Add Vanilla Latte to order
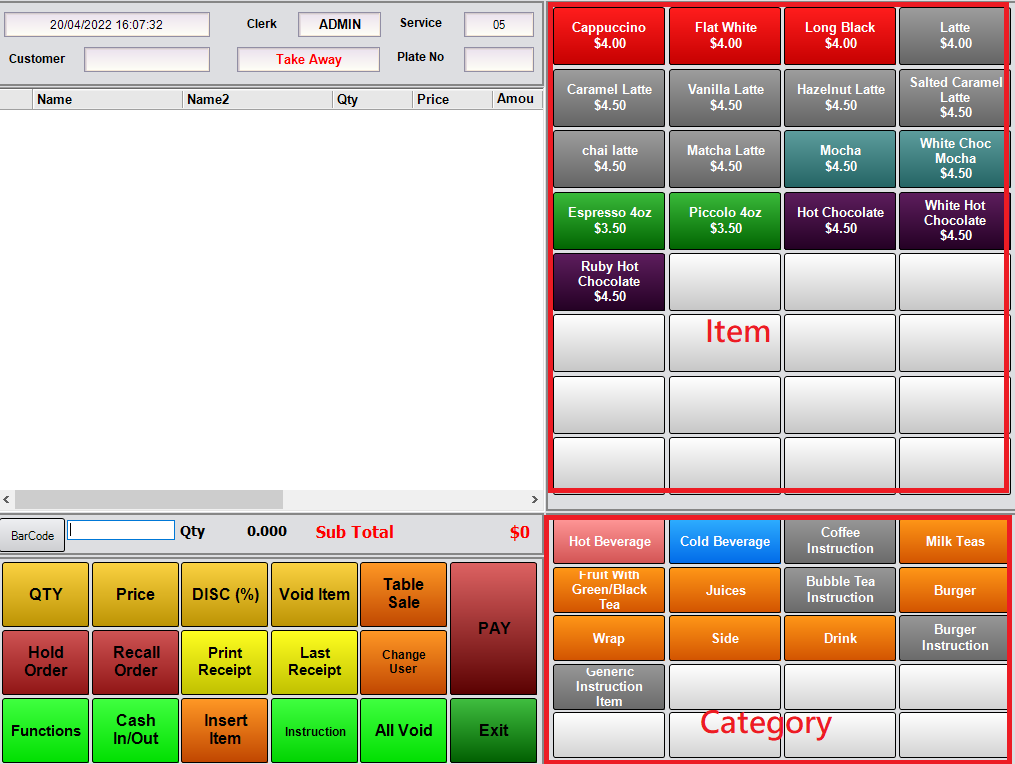Screen dimensions: 1015x764 click(x=725, y=98)
